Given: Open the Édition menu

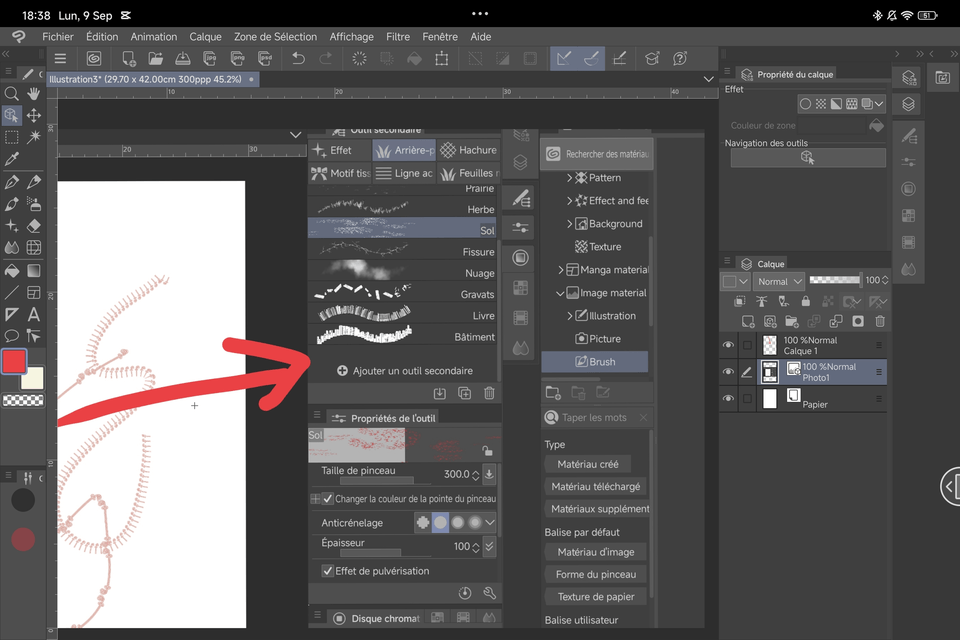Looking at the screenshot, I should click(x=102, y=37).
